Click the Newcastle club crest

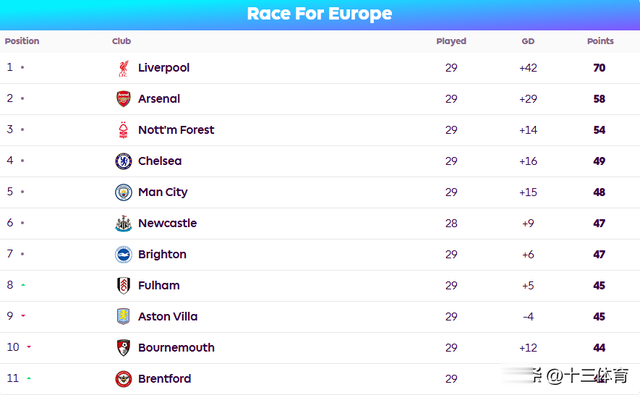123,223
